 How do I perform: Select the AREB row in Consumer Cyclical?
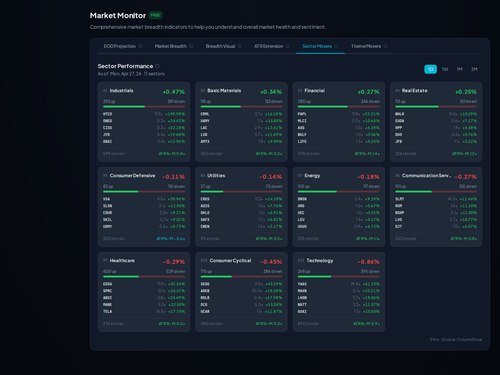(241, 291)
